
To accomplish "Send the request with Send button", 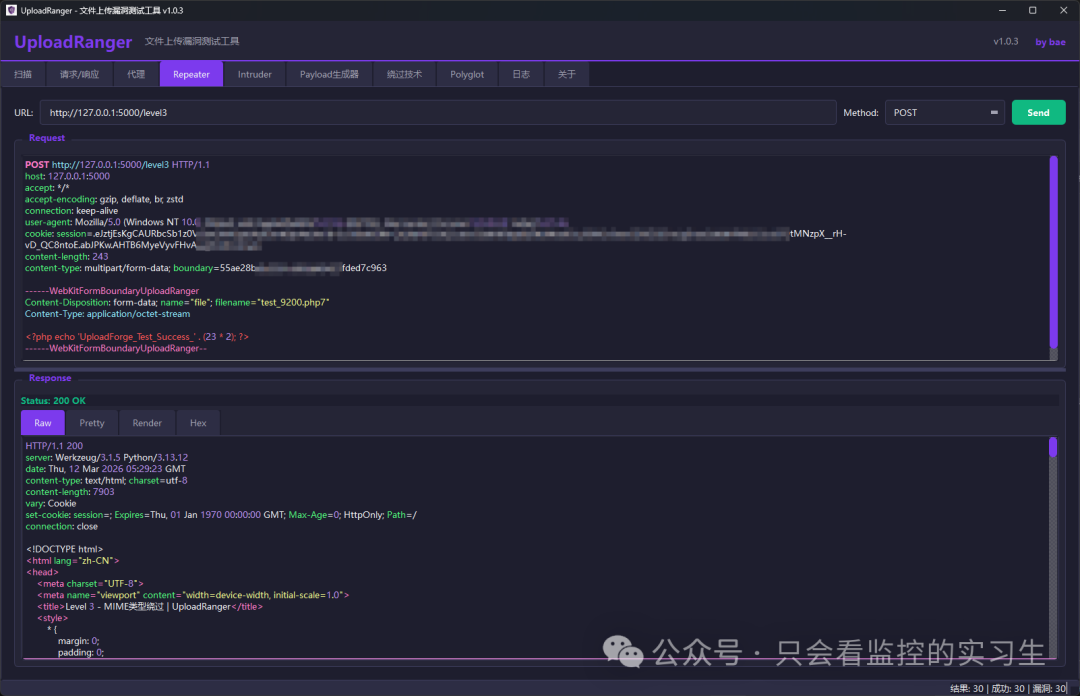I will point(1038,112).
